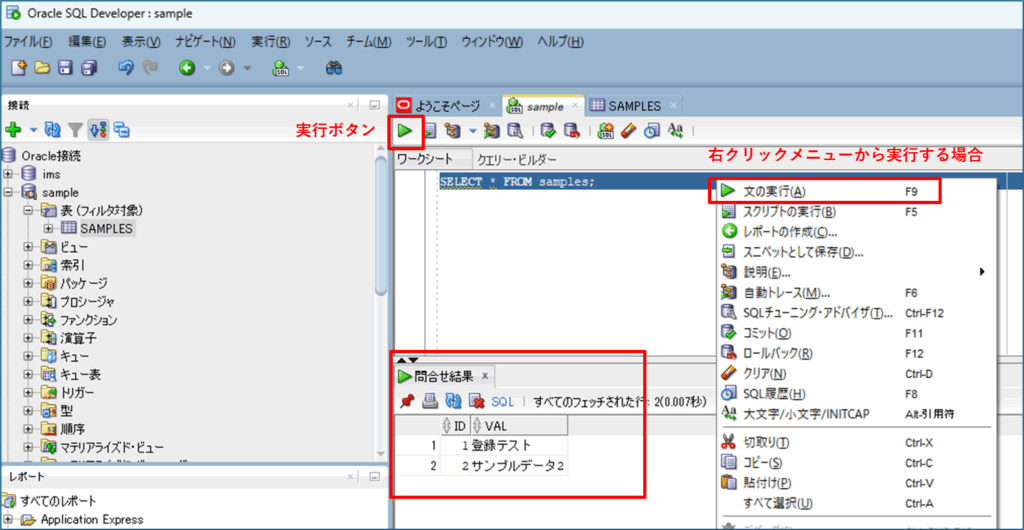Click the SQL link in query result toolbar
The image size is (1024, 530).
502,401
